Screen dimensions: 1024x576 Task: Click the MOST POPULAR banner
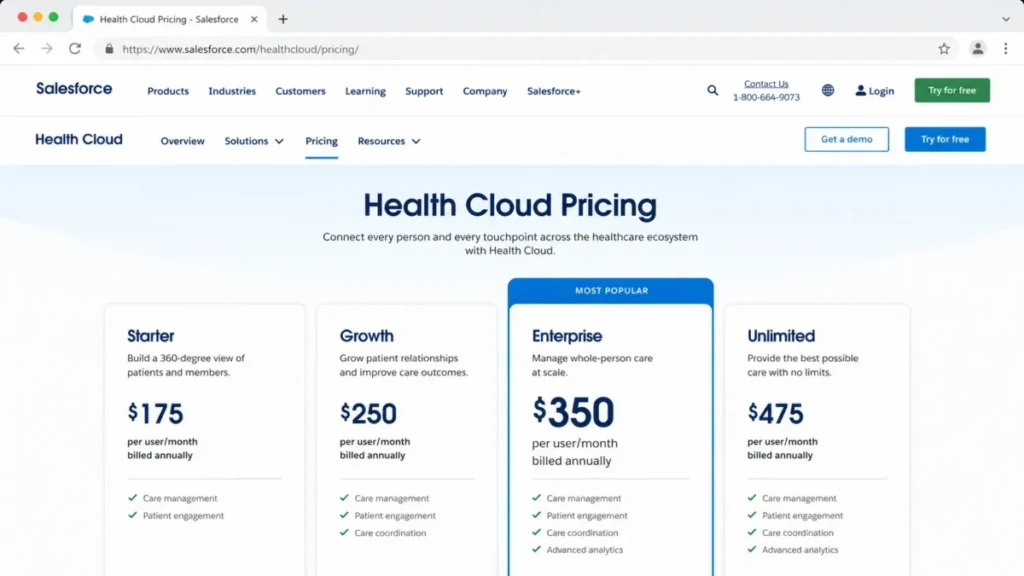(x=611, y=291)
